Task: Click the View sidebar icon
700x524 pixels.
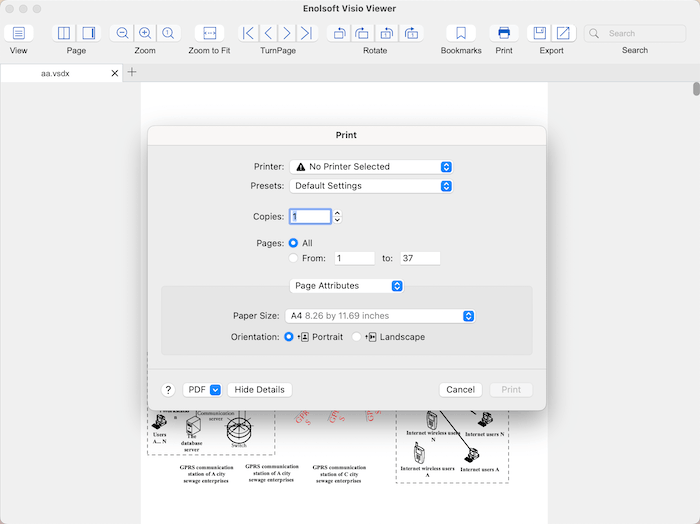Action: 18,33
